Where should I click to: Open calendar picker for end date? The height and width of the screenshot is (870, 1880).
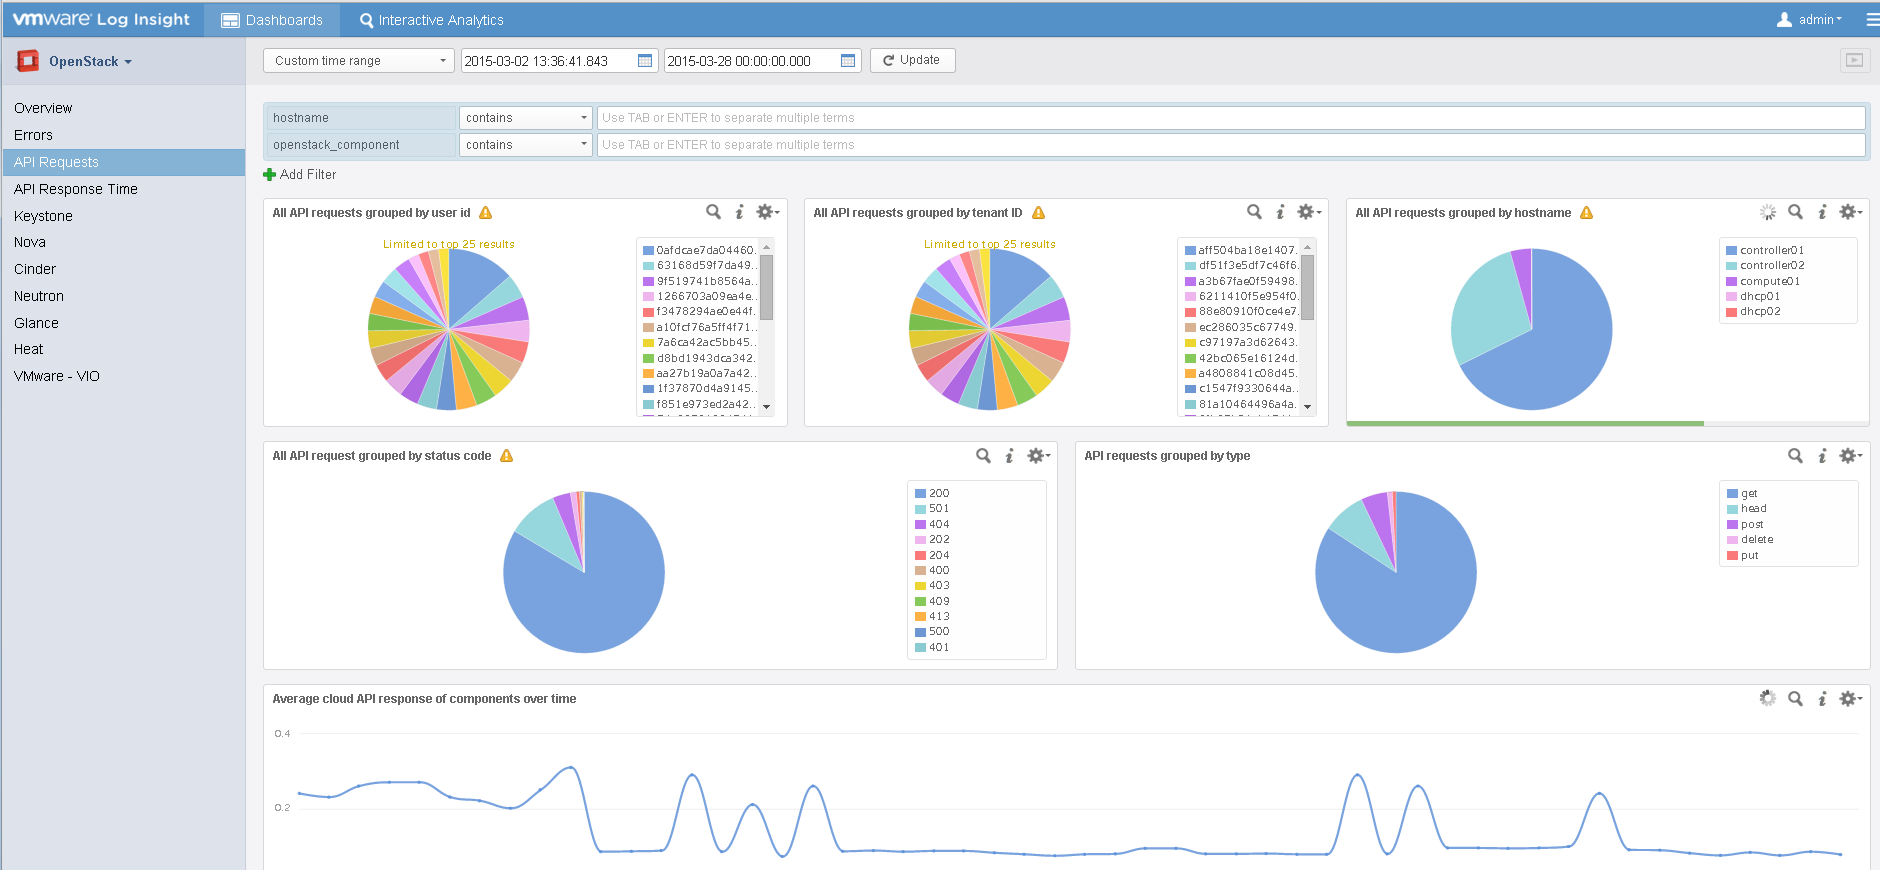(x=848, y=61)
